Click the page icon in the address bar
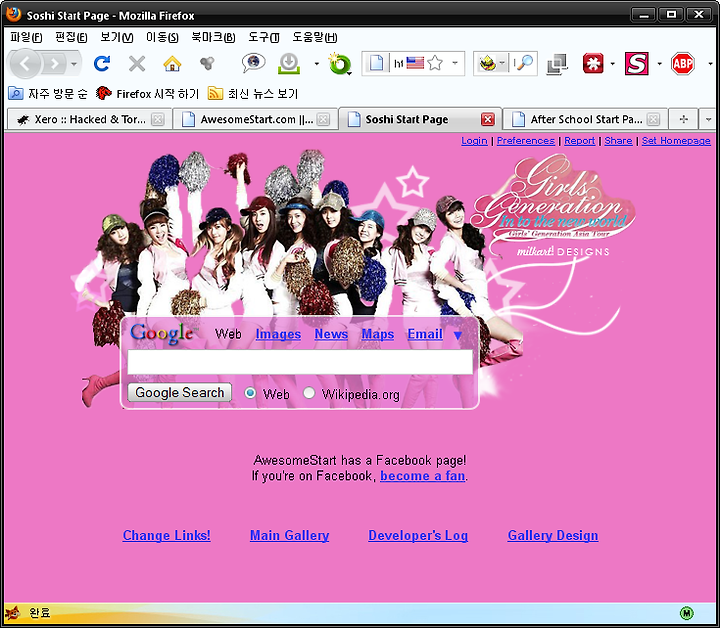 pyautogui.click(x=376, y=63)
